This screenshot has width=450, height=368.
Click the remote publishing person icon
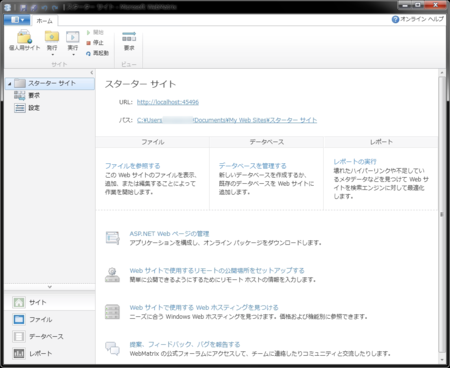112,275
